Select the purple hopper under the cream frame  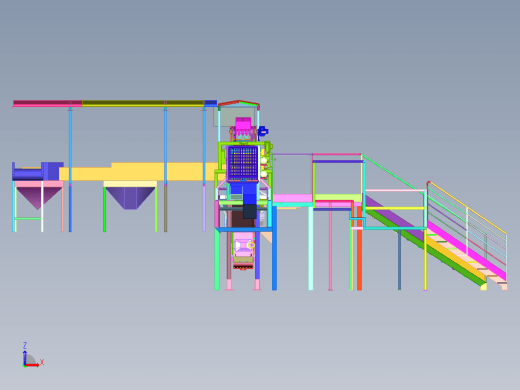[131, 198]
